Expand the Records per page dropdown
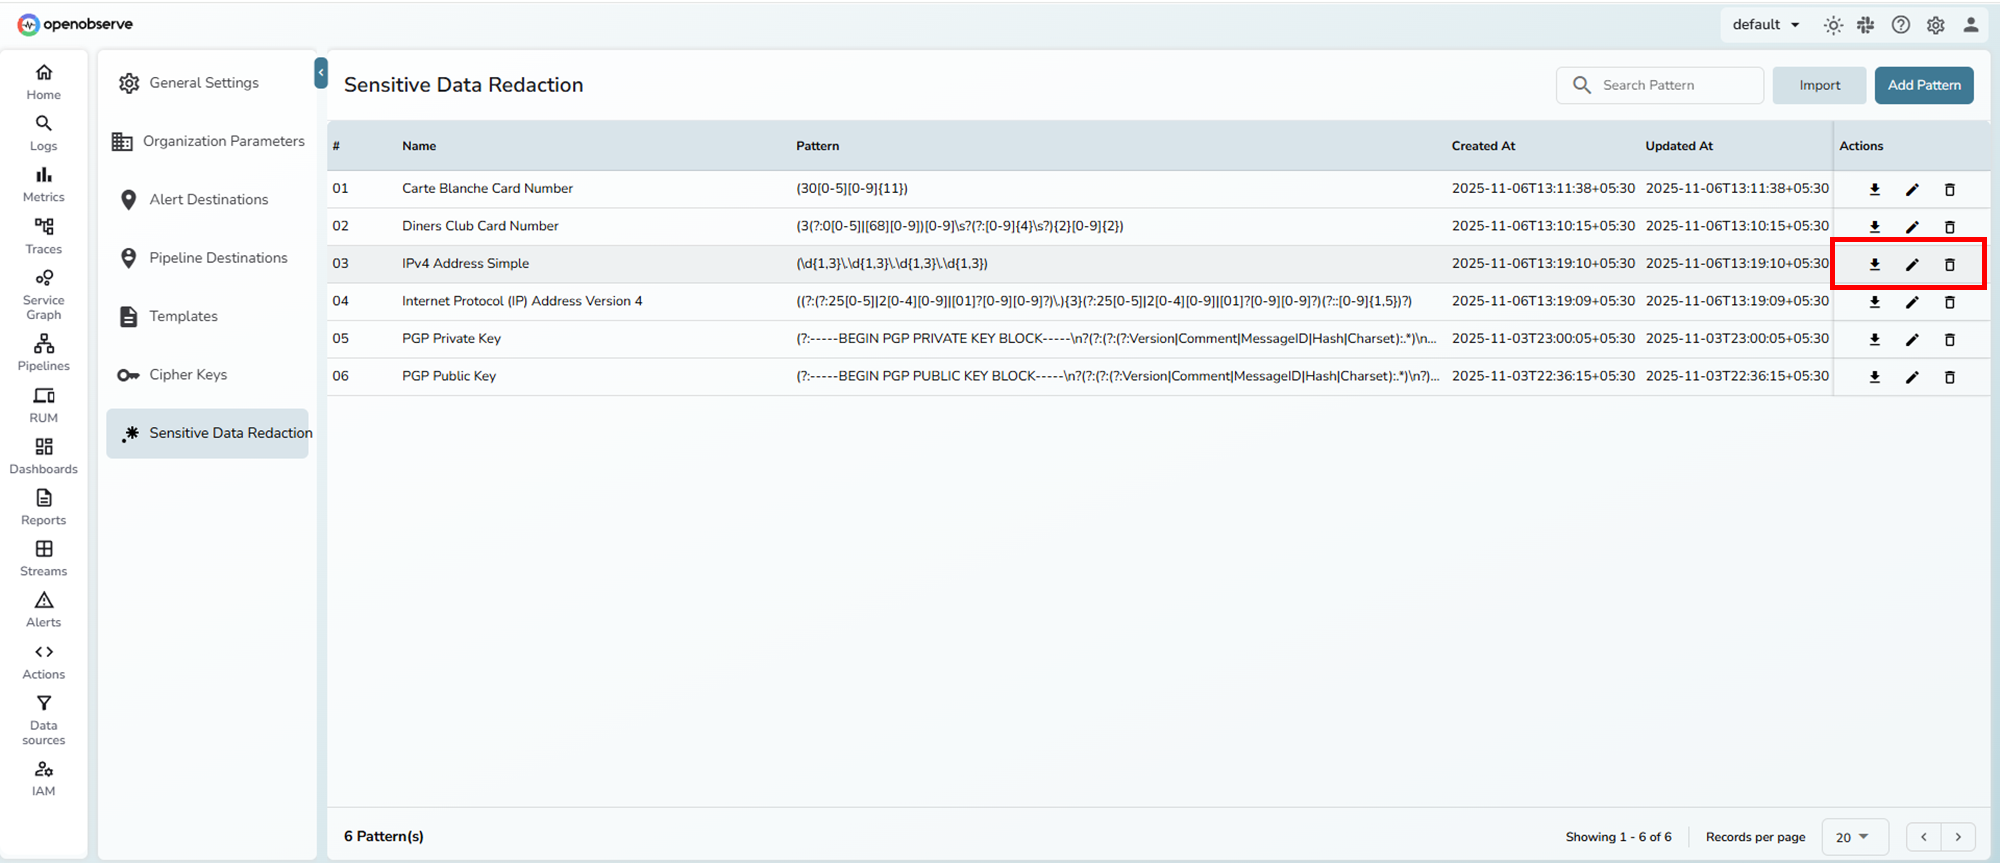Image resolution: width=2000 pixels, height=863 pixels. (x=1853, y=837)
